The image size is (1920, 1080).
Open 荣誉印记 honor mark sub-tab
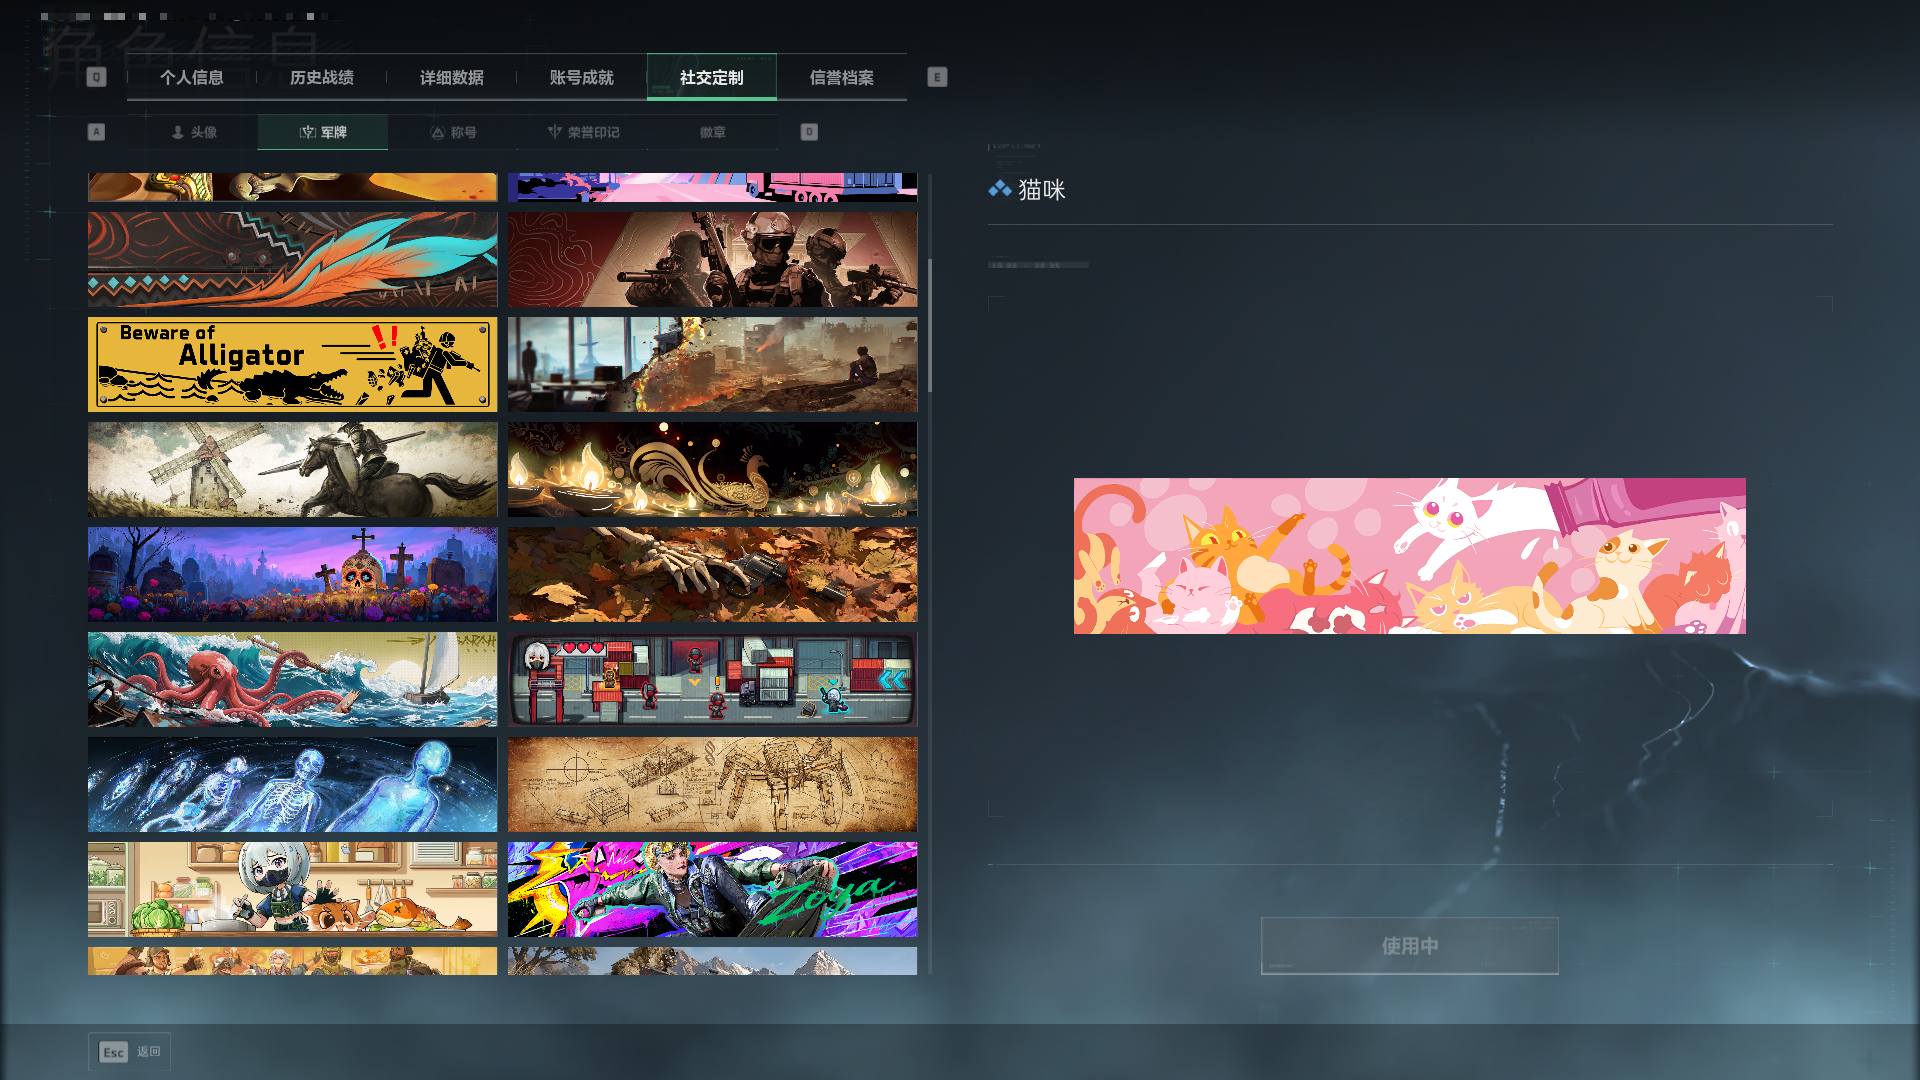[583, 132]
